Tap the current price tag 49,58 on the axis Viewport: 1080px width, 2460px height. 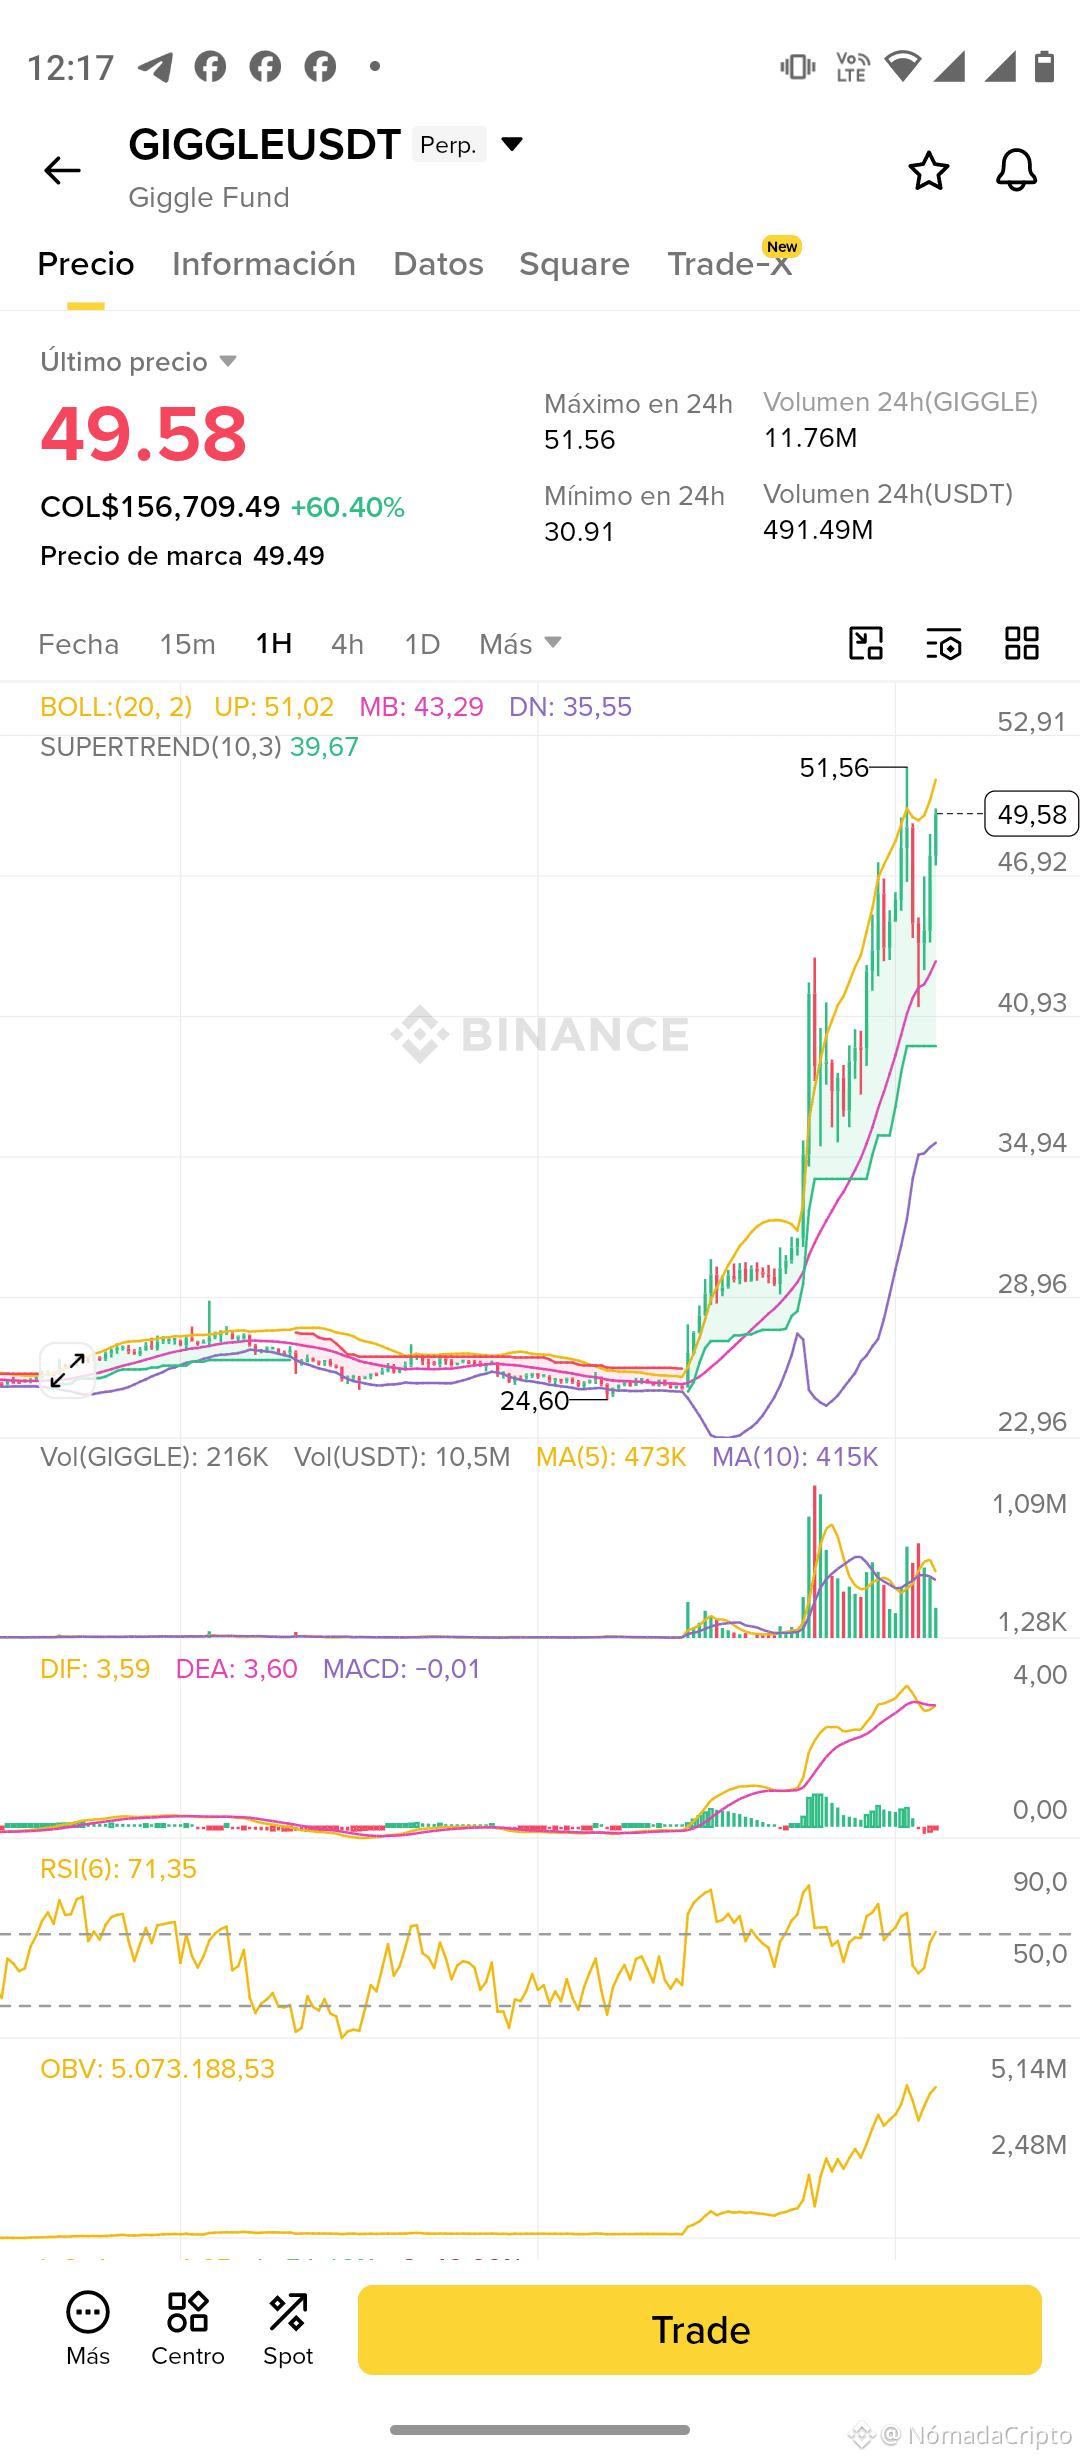click(1032, 814)
